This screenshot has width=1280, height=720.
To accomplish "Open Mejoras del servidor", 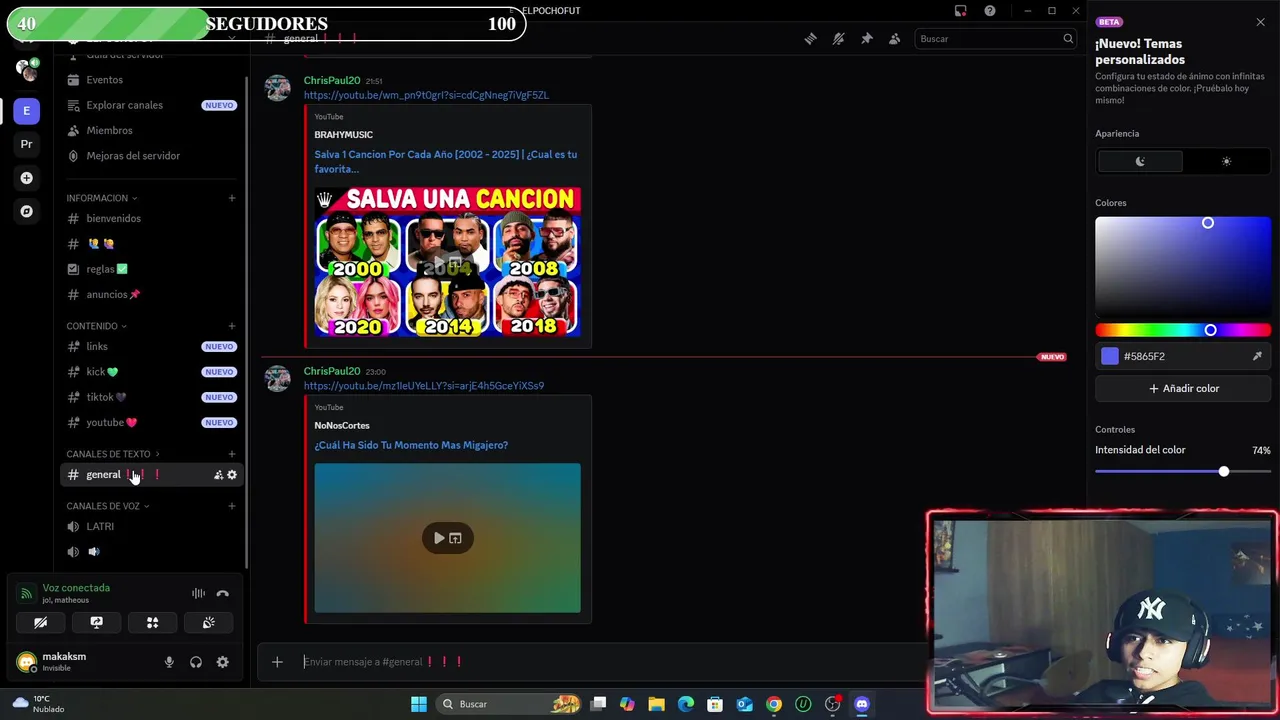I will click(151, 156).
